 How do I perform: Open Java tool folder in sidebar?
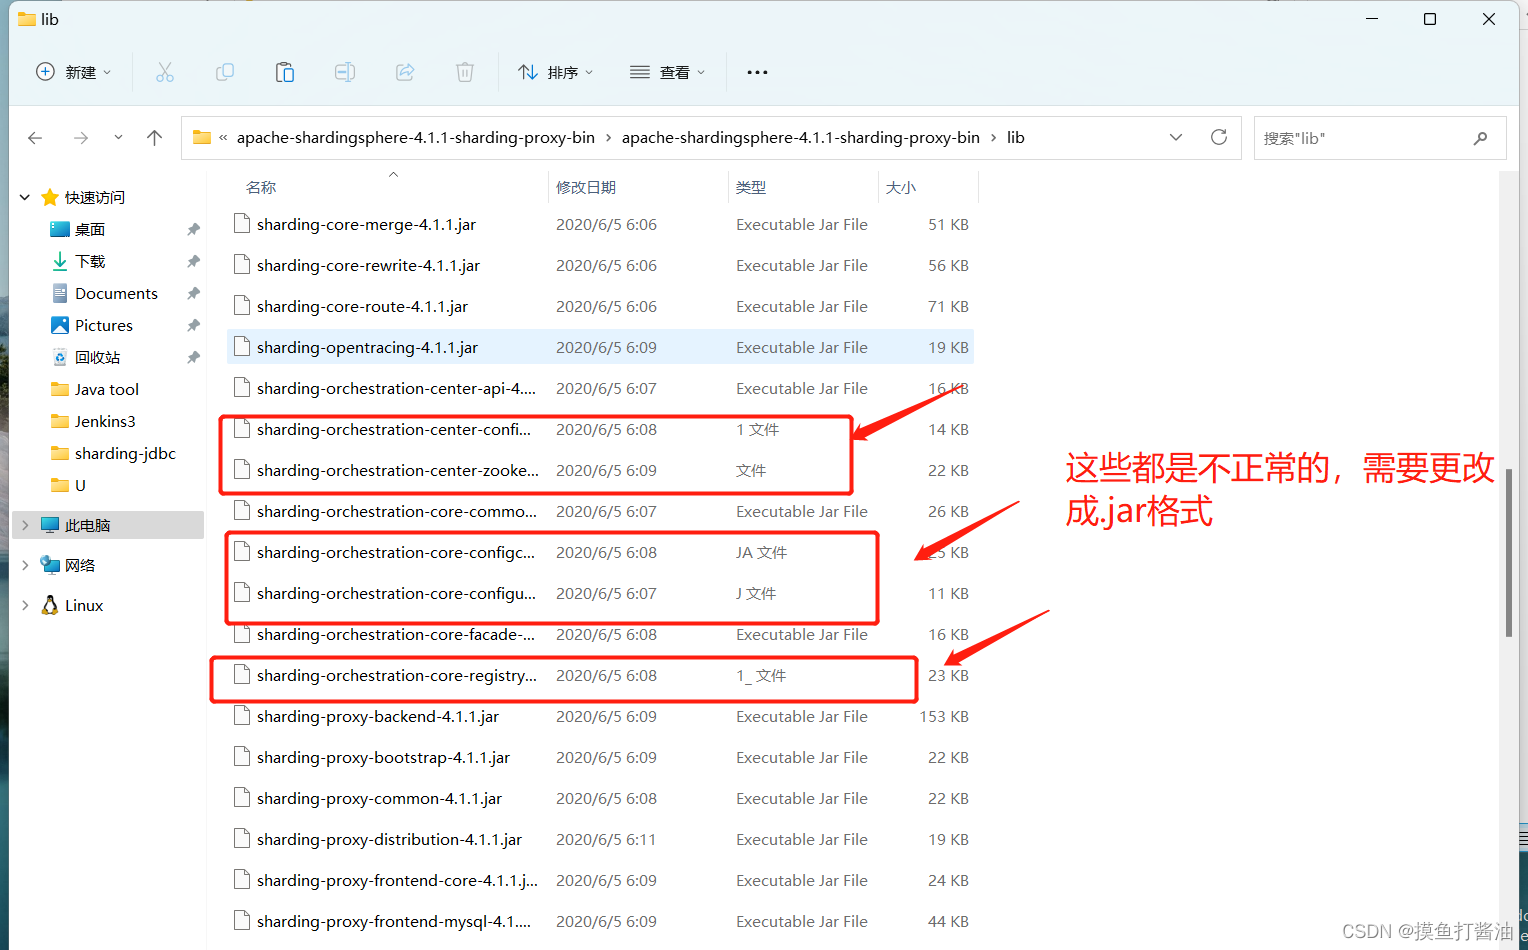[x=106, y=389]
